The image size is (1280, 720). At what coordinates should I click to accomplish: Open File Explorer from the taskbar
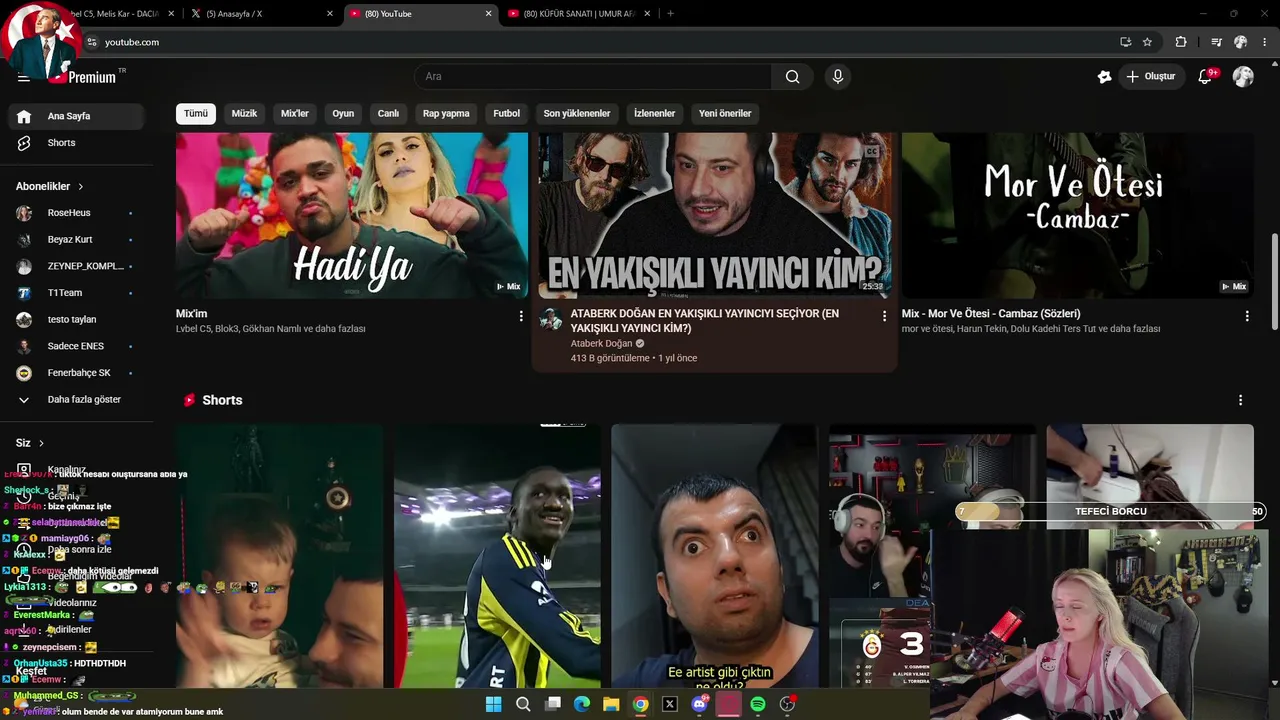(611, 705)
